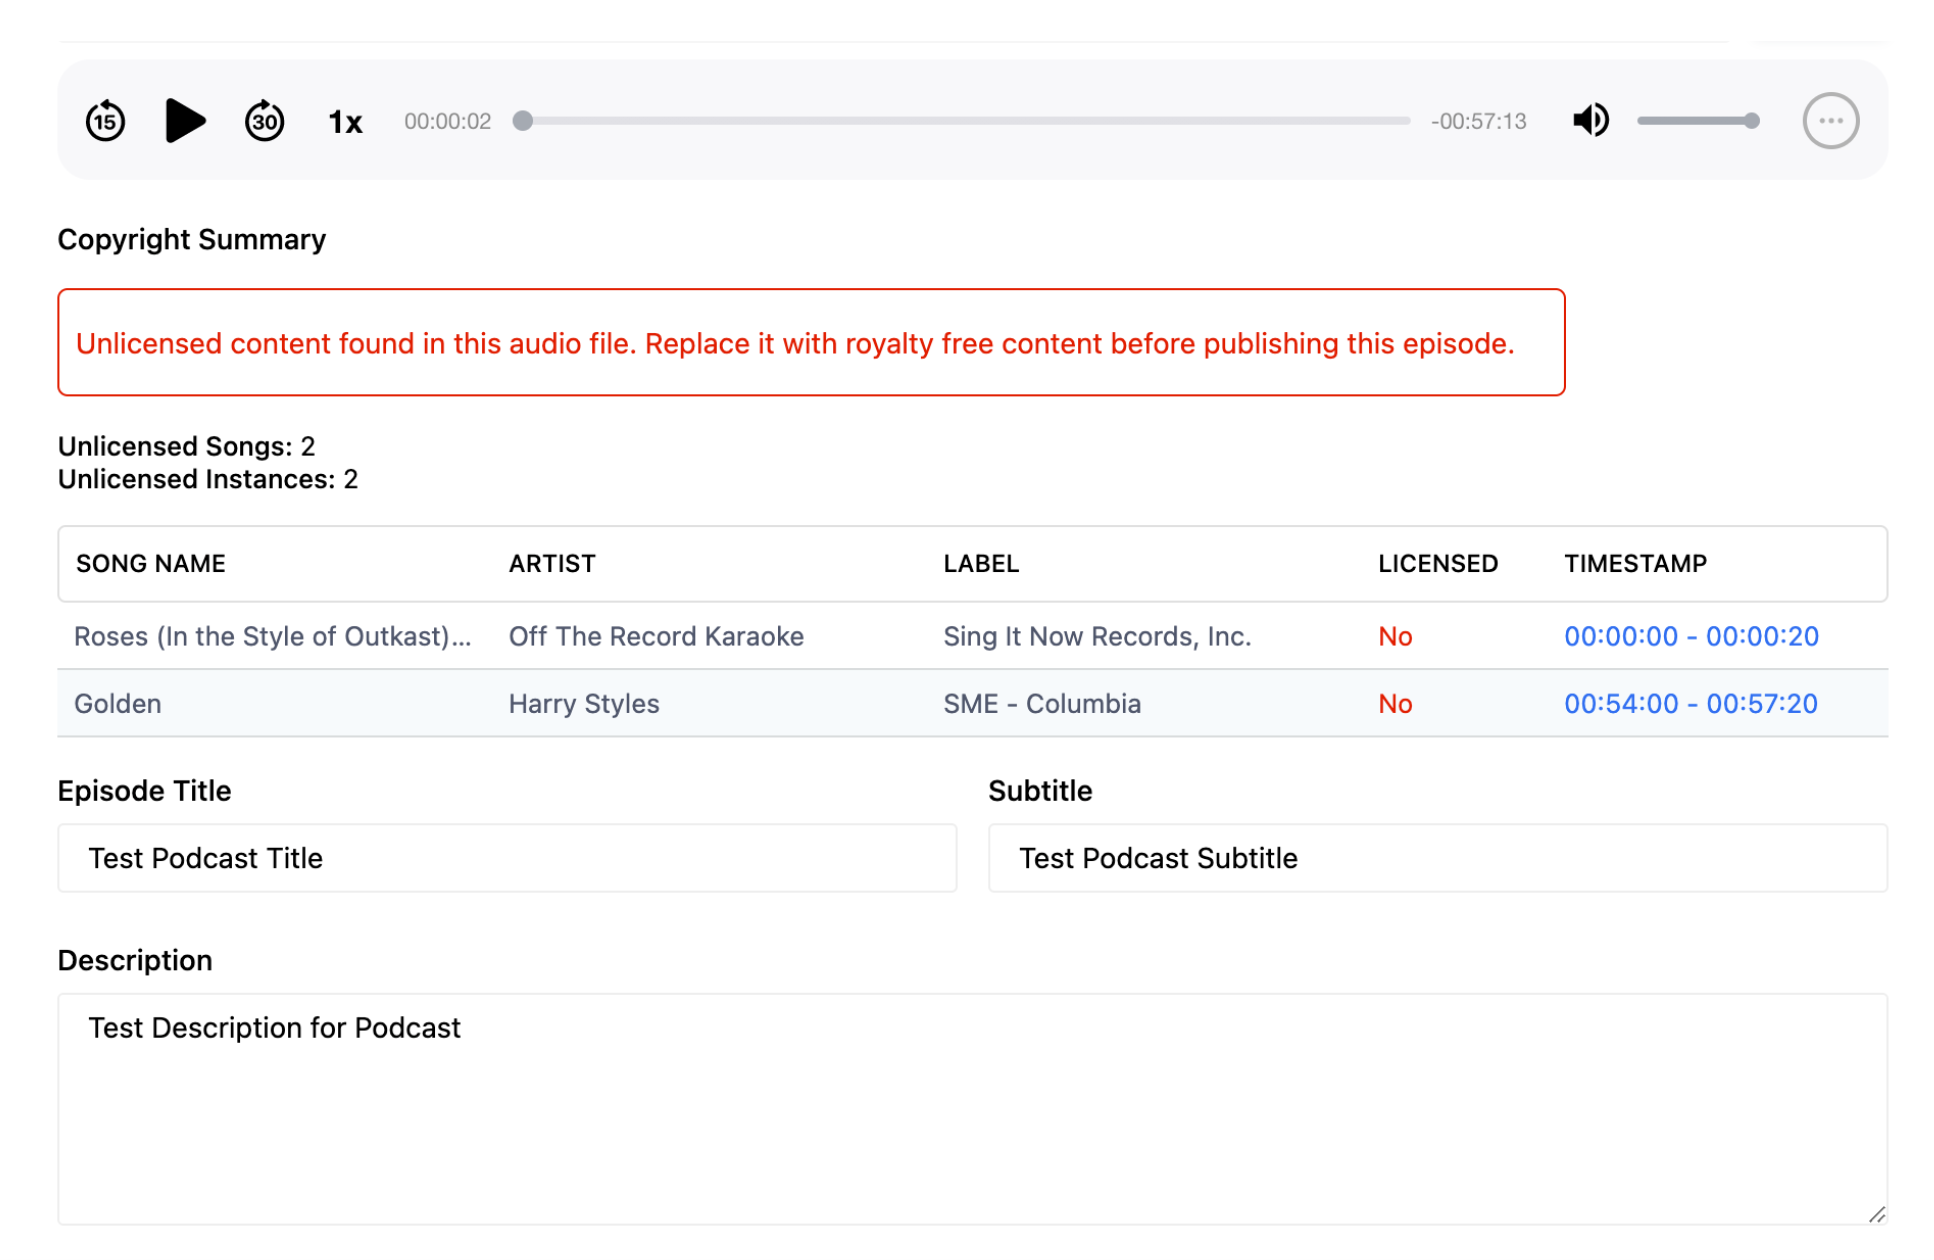Viewport: 1934px width, 1260px height.
Task: Jump to timestamp 00:54:00 - 00:57:20
Action: (x=1691, y=703)
